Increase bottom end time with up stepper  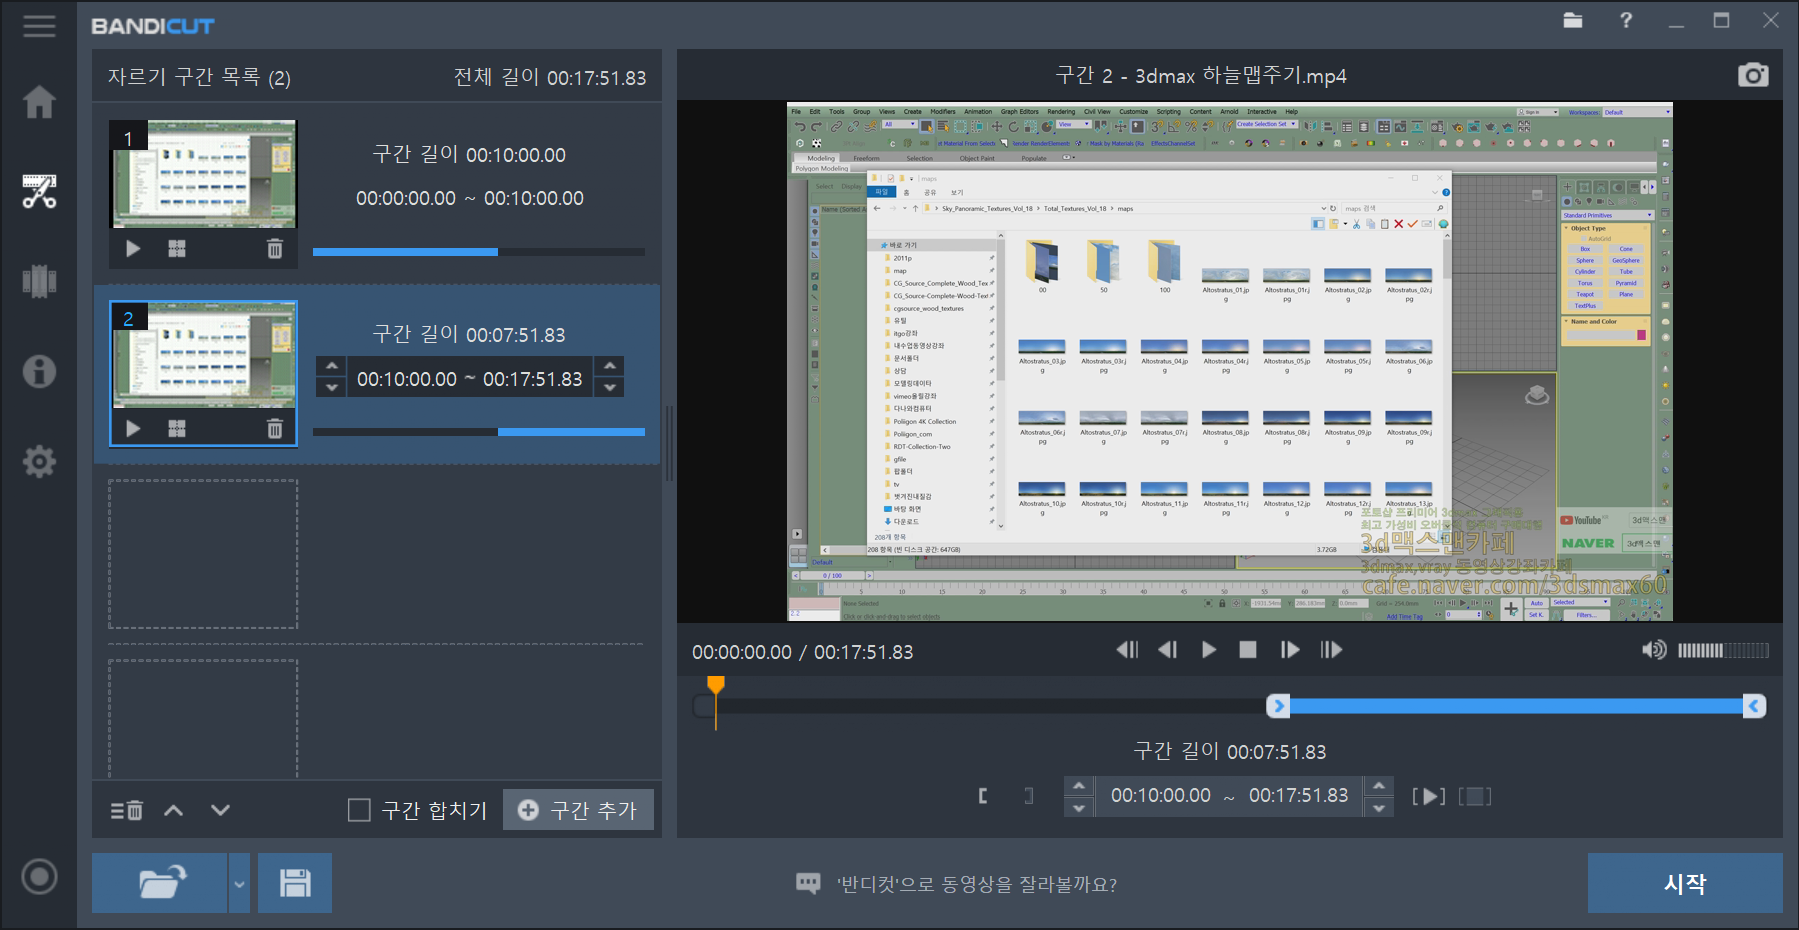click(x=1379, y=786)
